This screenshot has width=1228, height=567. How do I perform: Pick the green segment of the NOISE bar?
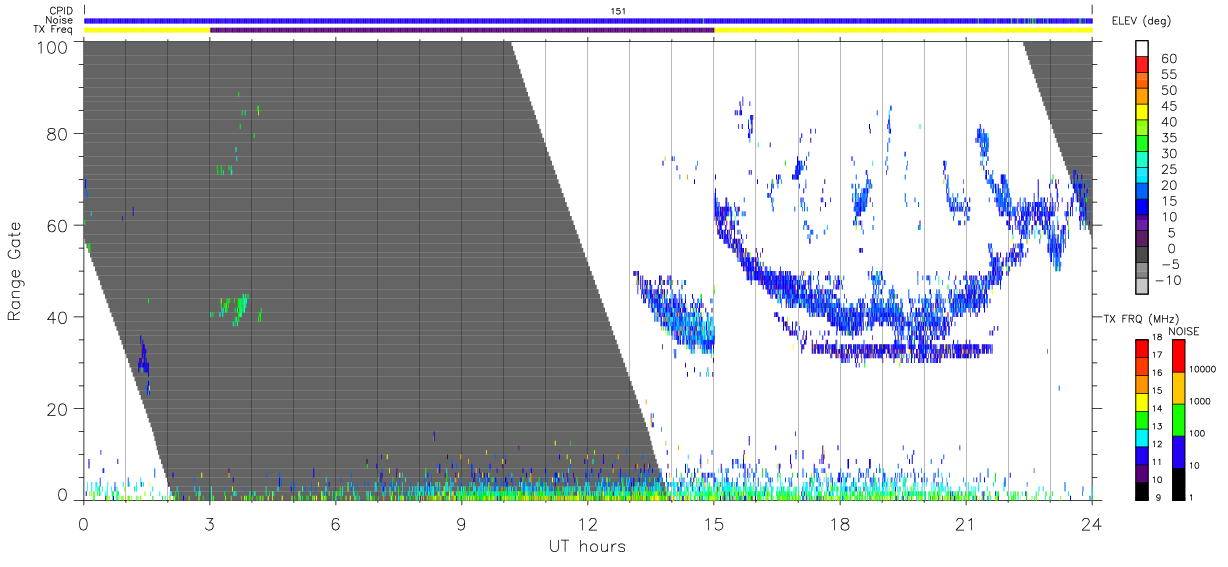coord(1179,419)
